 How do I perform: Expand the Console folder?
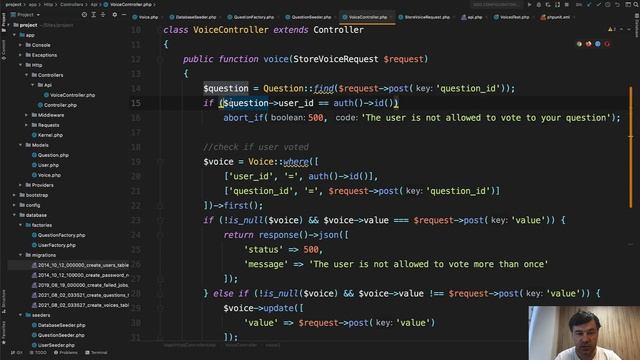point(20,45)
